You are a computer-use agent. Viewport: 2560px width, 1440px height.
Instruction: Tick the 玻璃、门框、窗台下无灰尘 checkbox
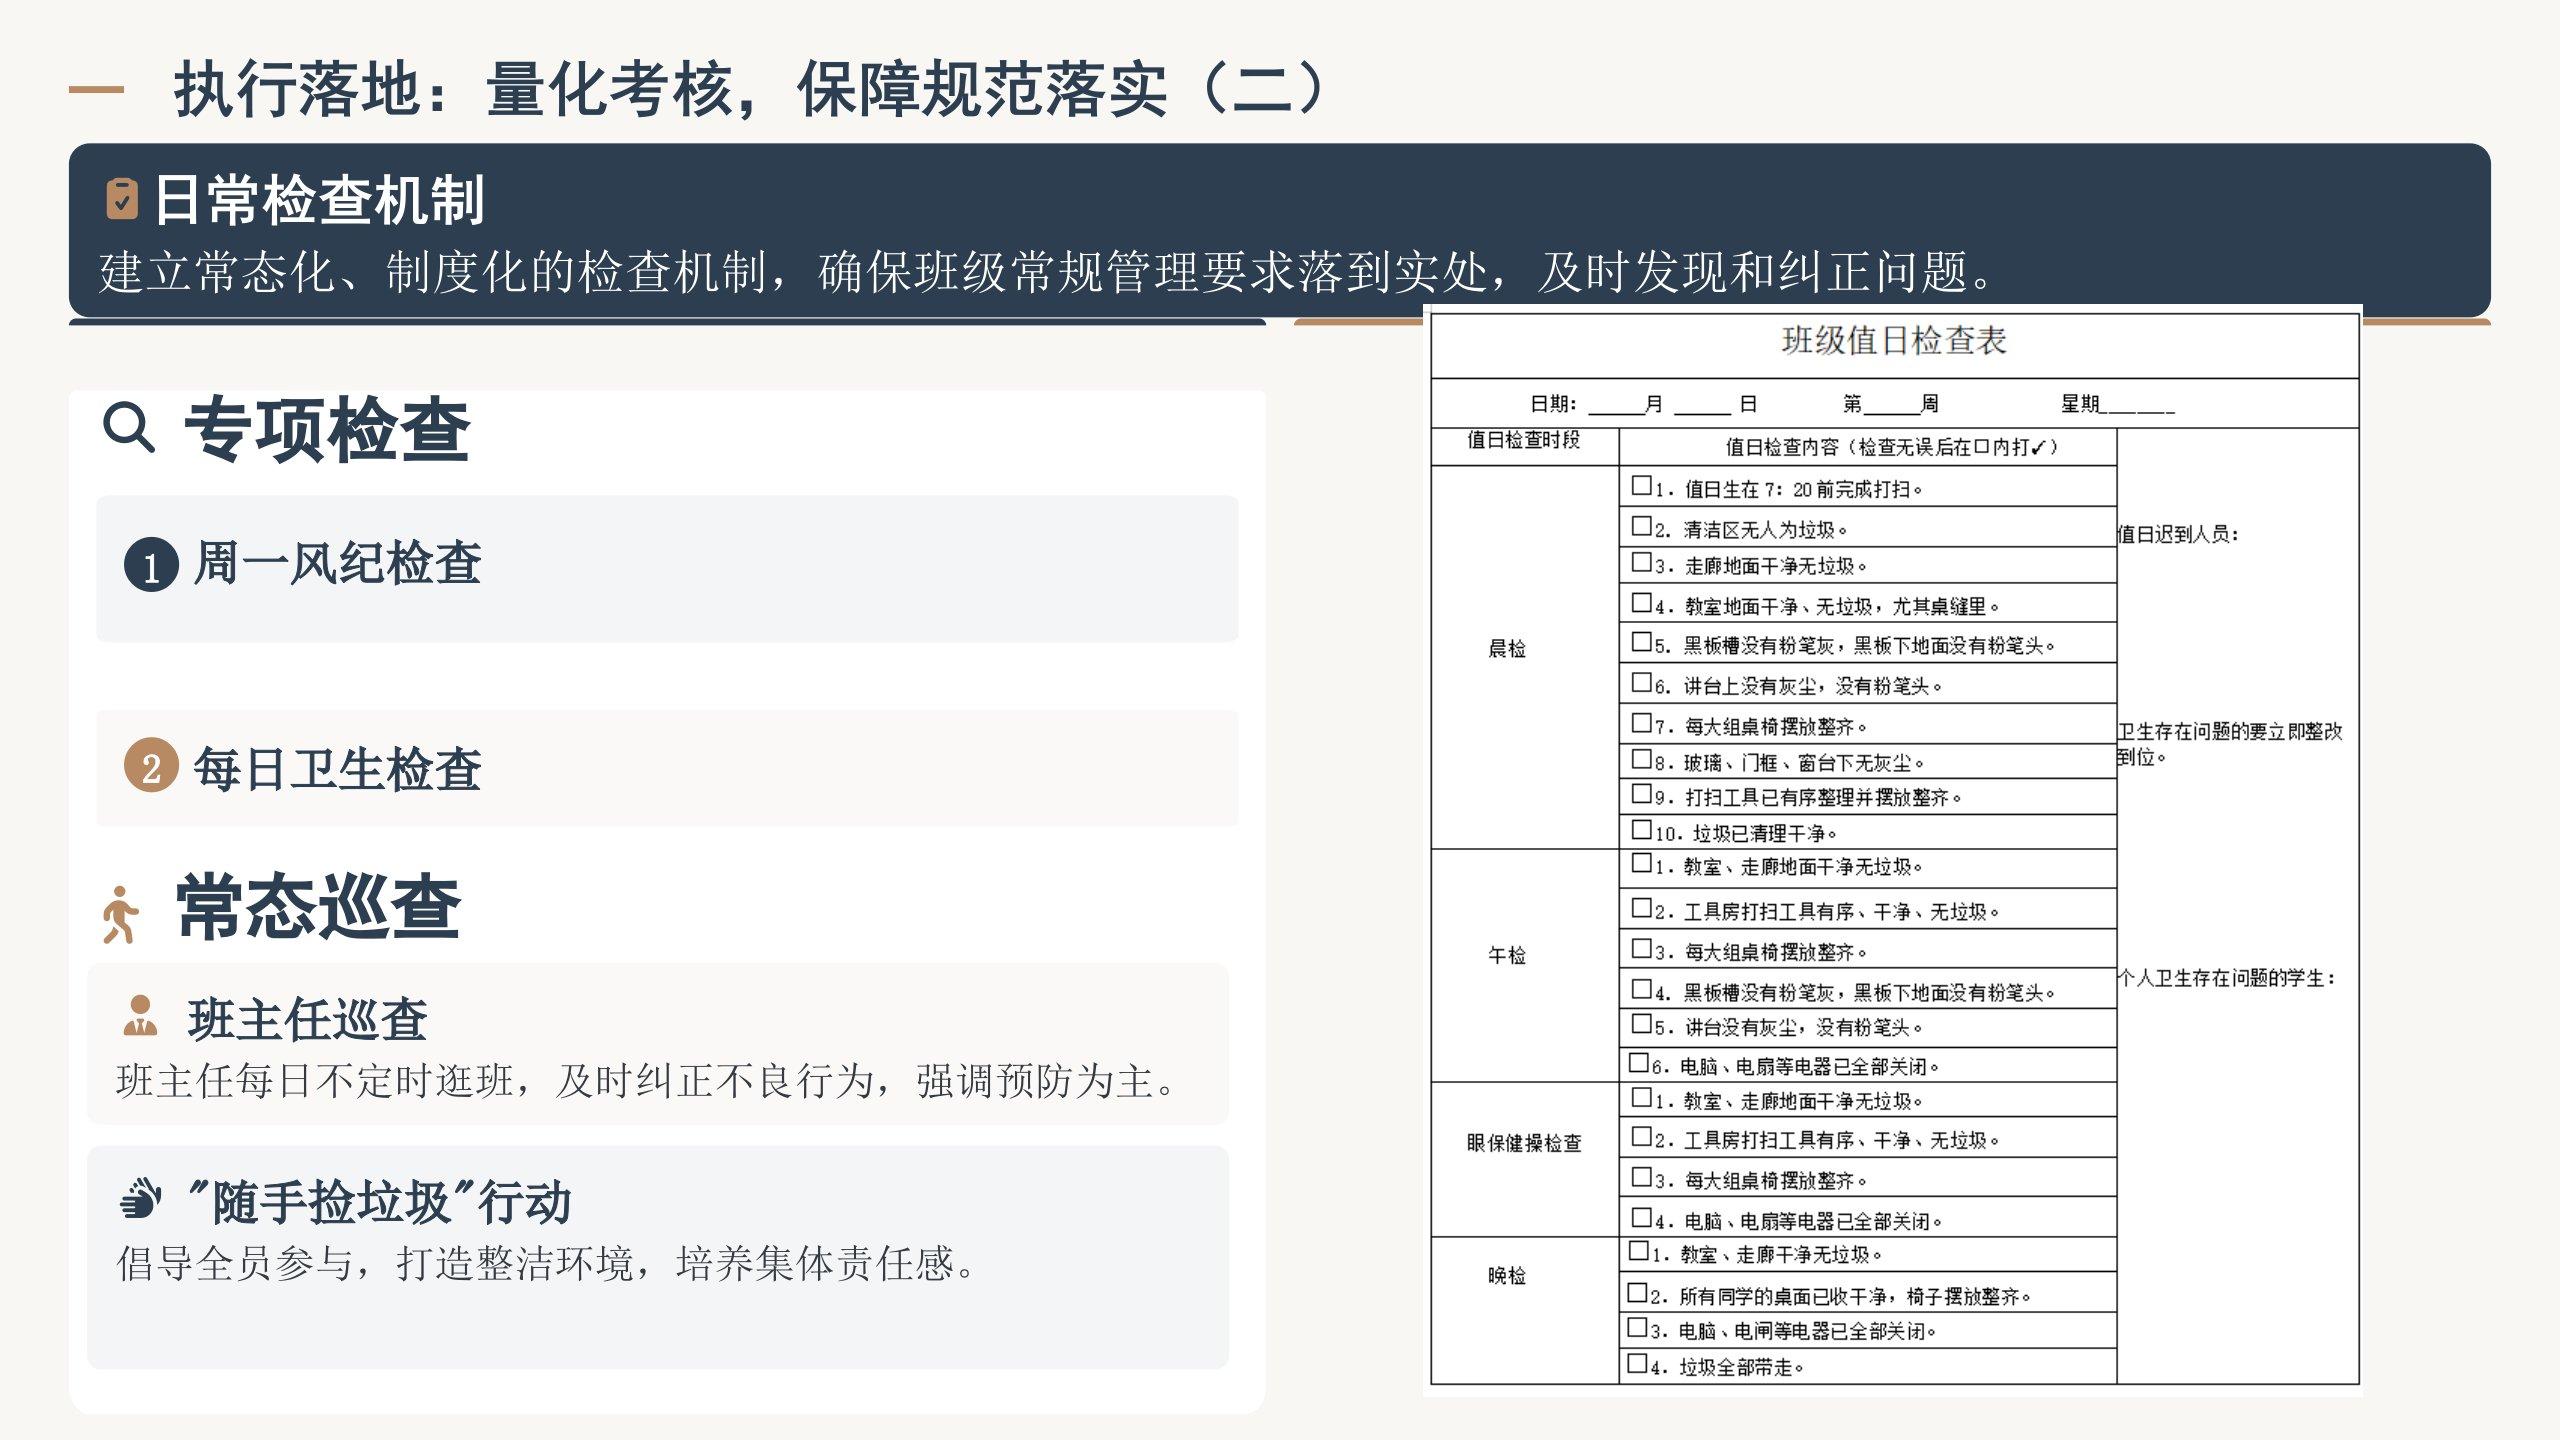1641,759
